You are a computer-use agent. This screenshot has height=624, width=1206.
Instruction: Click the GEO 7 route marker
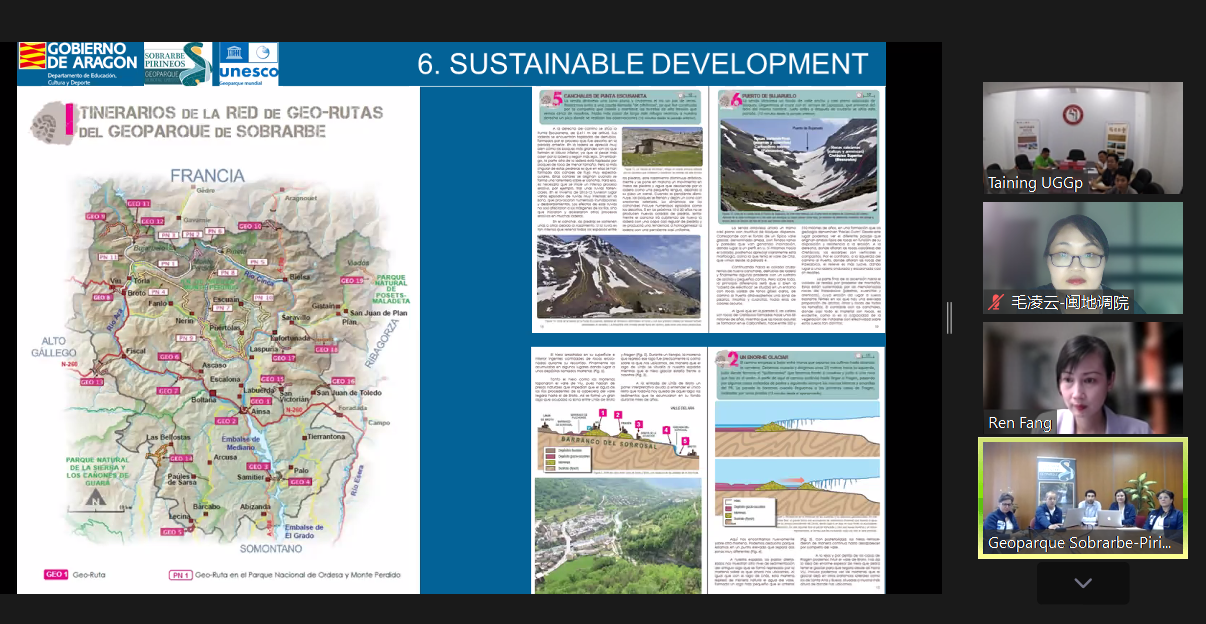(x=168, y=391)
